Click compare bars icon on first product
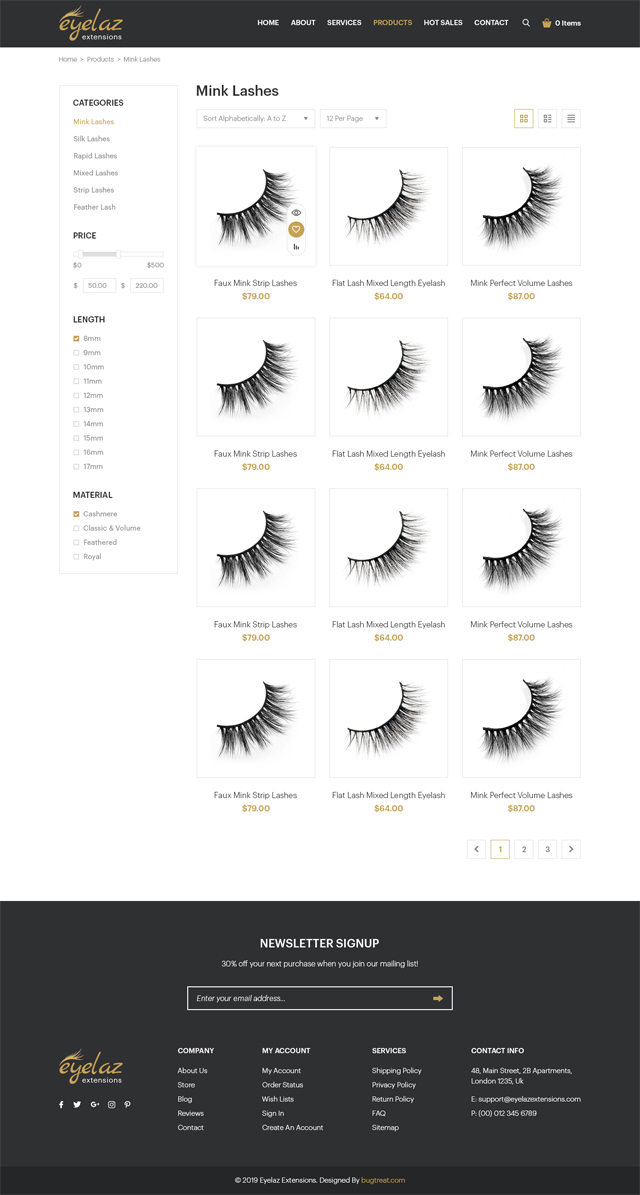This screenshot has height=1195, width=640. point(296,246)
